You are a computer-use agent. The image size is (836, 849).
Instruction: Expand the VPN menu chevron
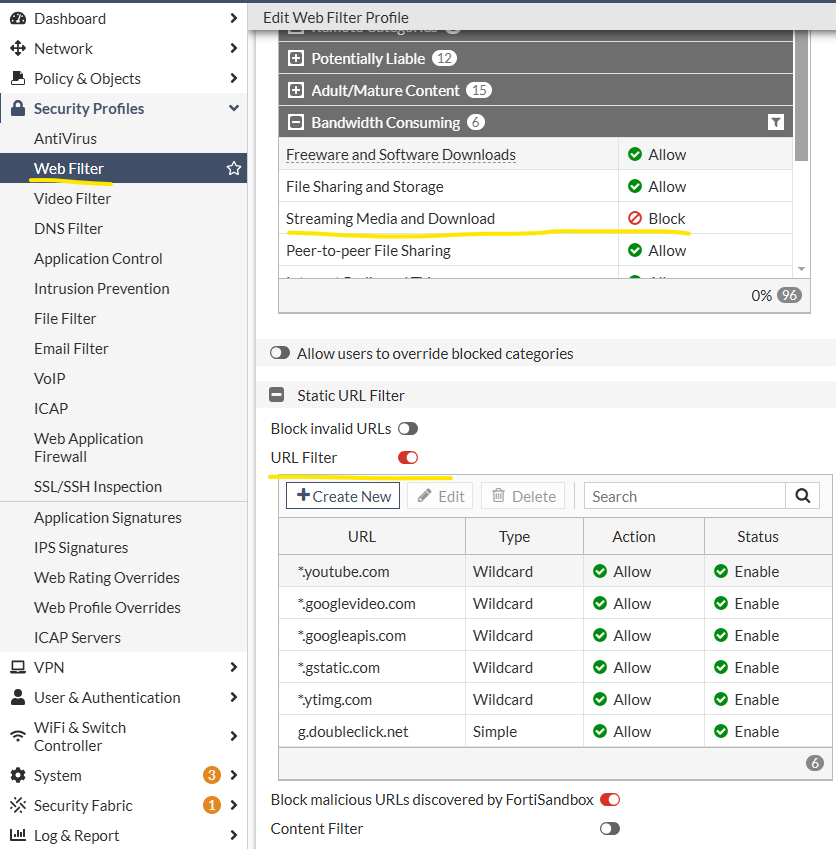point(233,667)
